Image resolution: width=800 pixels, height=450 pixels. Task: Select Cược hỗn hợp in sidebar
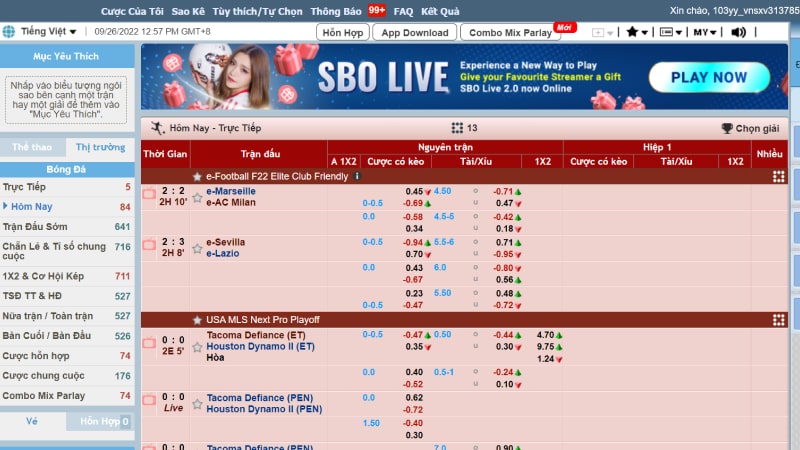(67, 356)
